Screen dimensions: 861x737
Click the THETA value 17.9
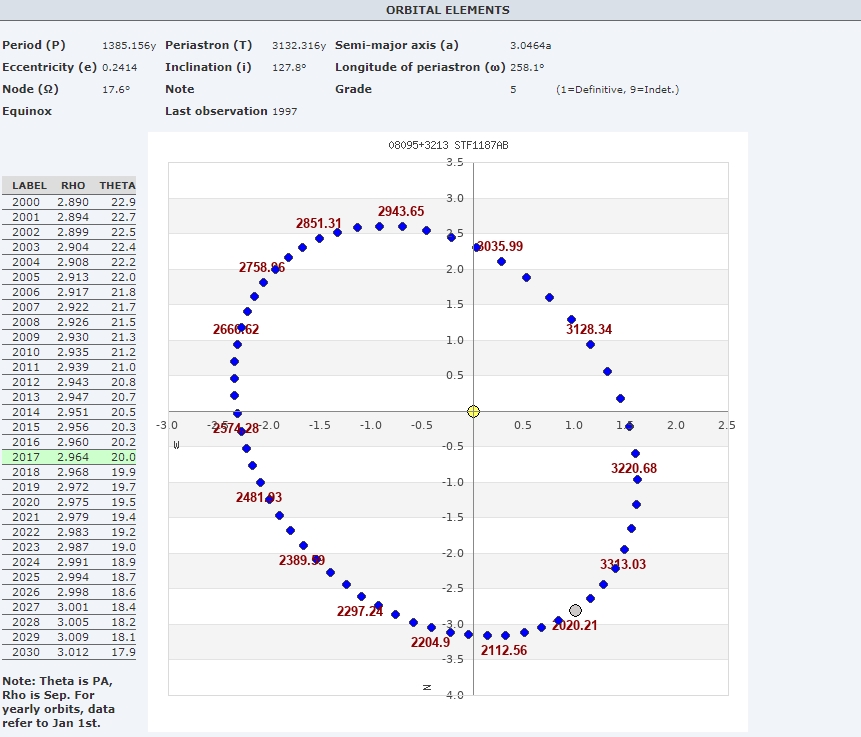click(123, 652)
